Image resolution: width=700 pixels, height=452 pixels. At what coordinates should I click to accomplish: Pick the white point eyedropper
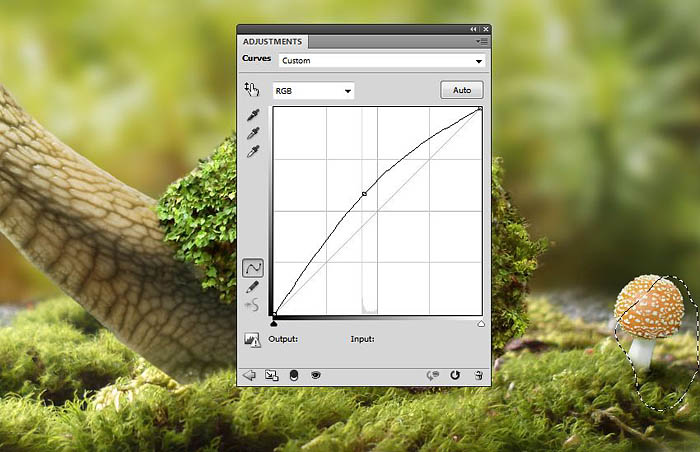(x=254, y=151)
